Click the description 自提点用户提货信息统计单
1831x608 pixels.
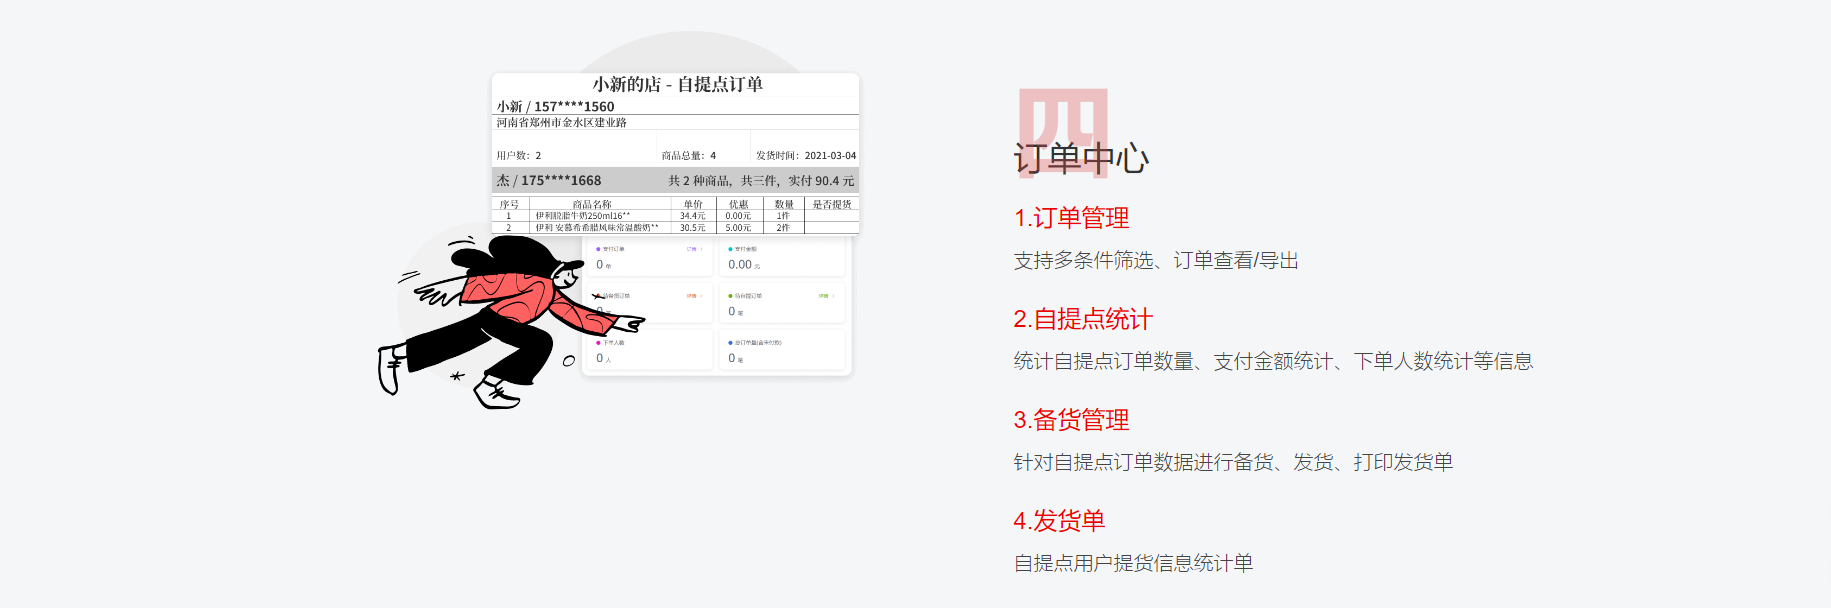coord(1133,564)
